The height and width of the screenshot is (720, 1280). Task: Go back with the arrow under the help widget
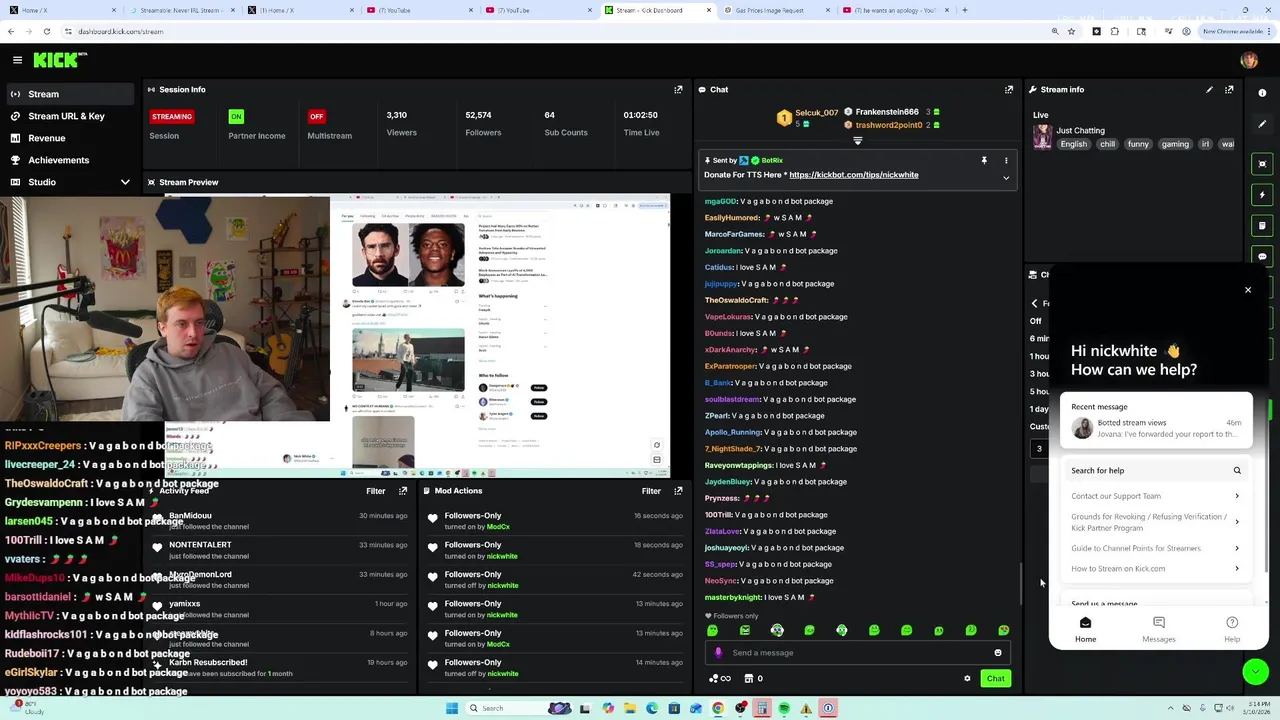click(1035, 303)
